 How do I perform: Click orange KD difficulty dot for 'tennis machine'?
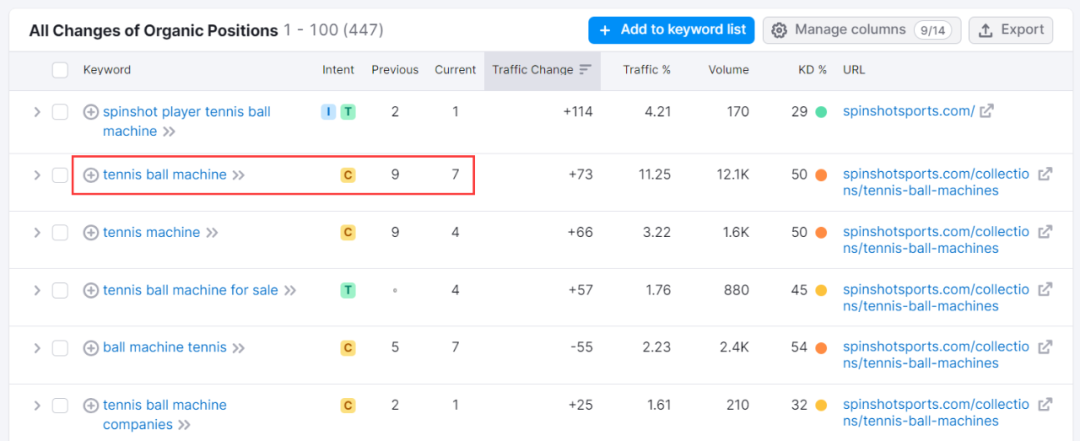click(821, 233)
